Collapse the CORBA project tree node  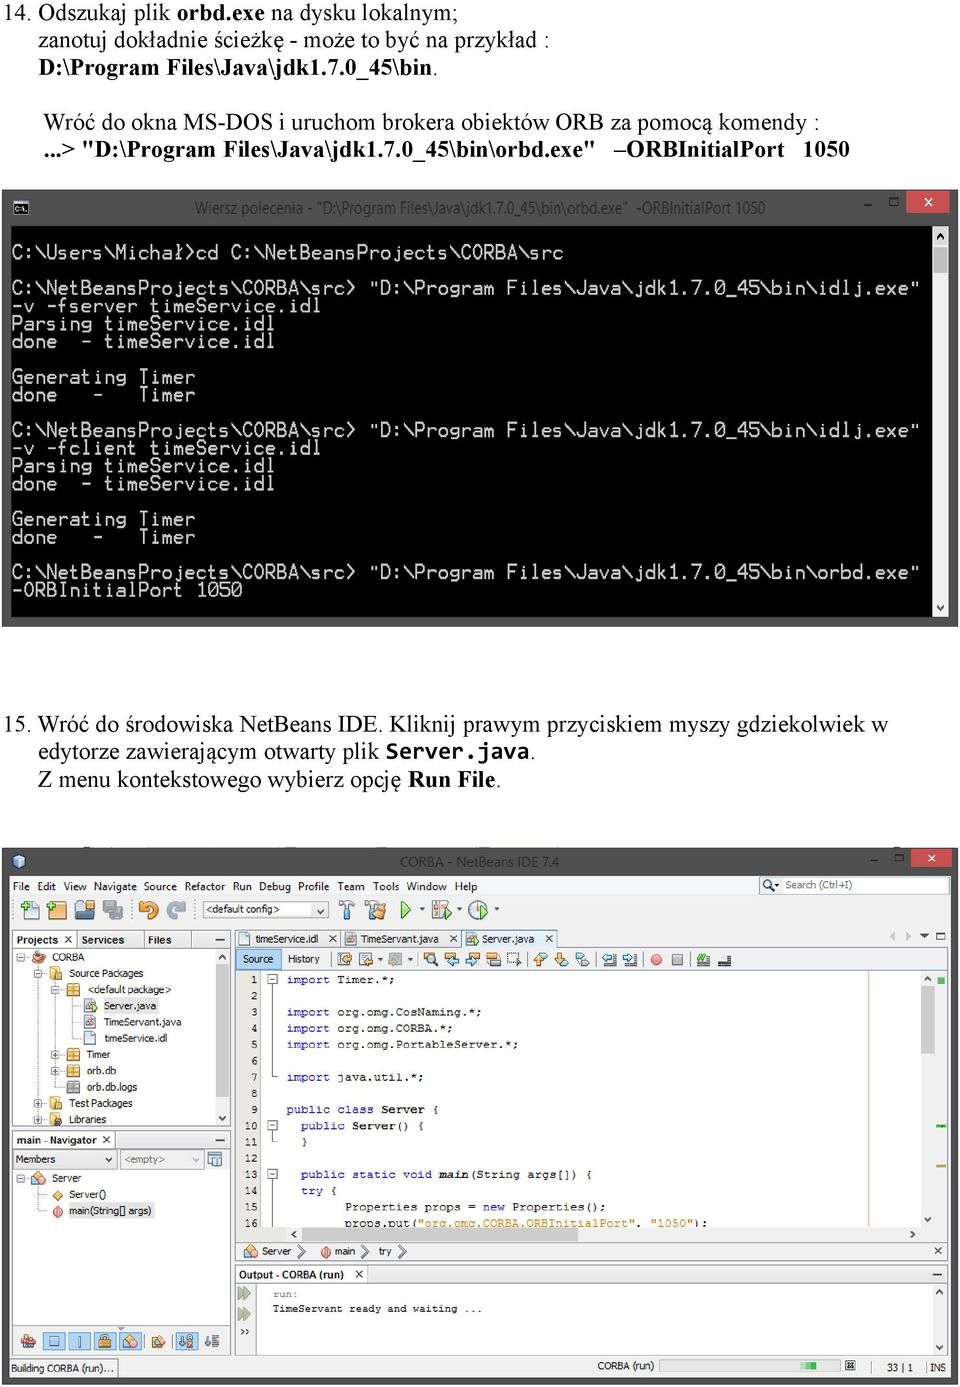point(21,957)
